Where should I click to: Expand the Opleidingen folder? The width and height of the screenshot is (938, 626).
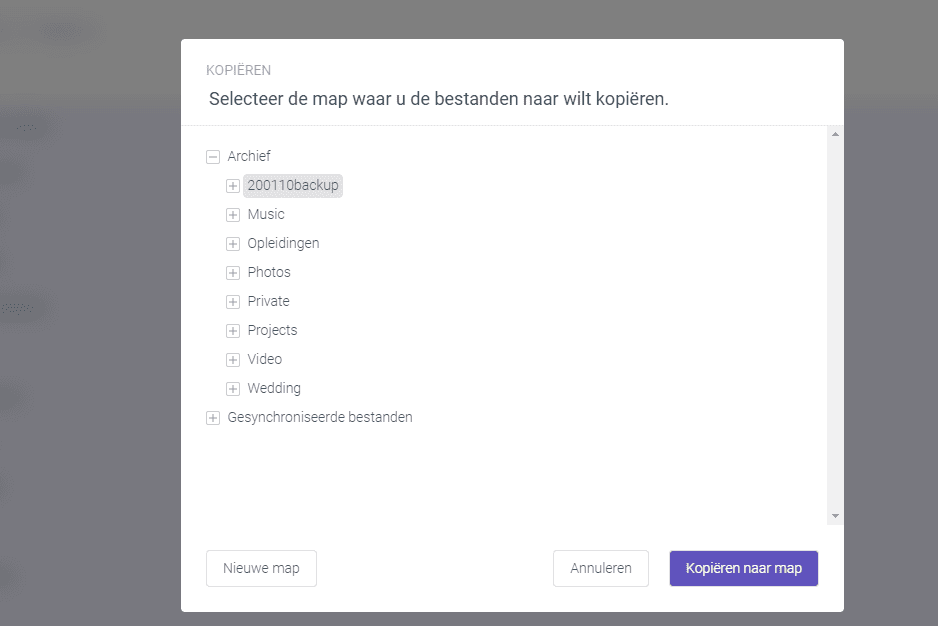232,243
